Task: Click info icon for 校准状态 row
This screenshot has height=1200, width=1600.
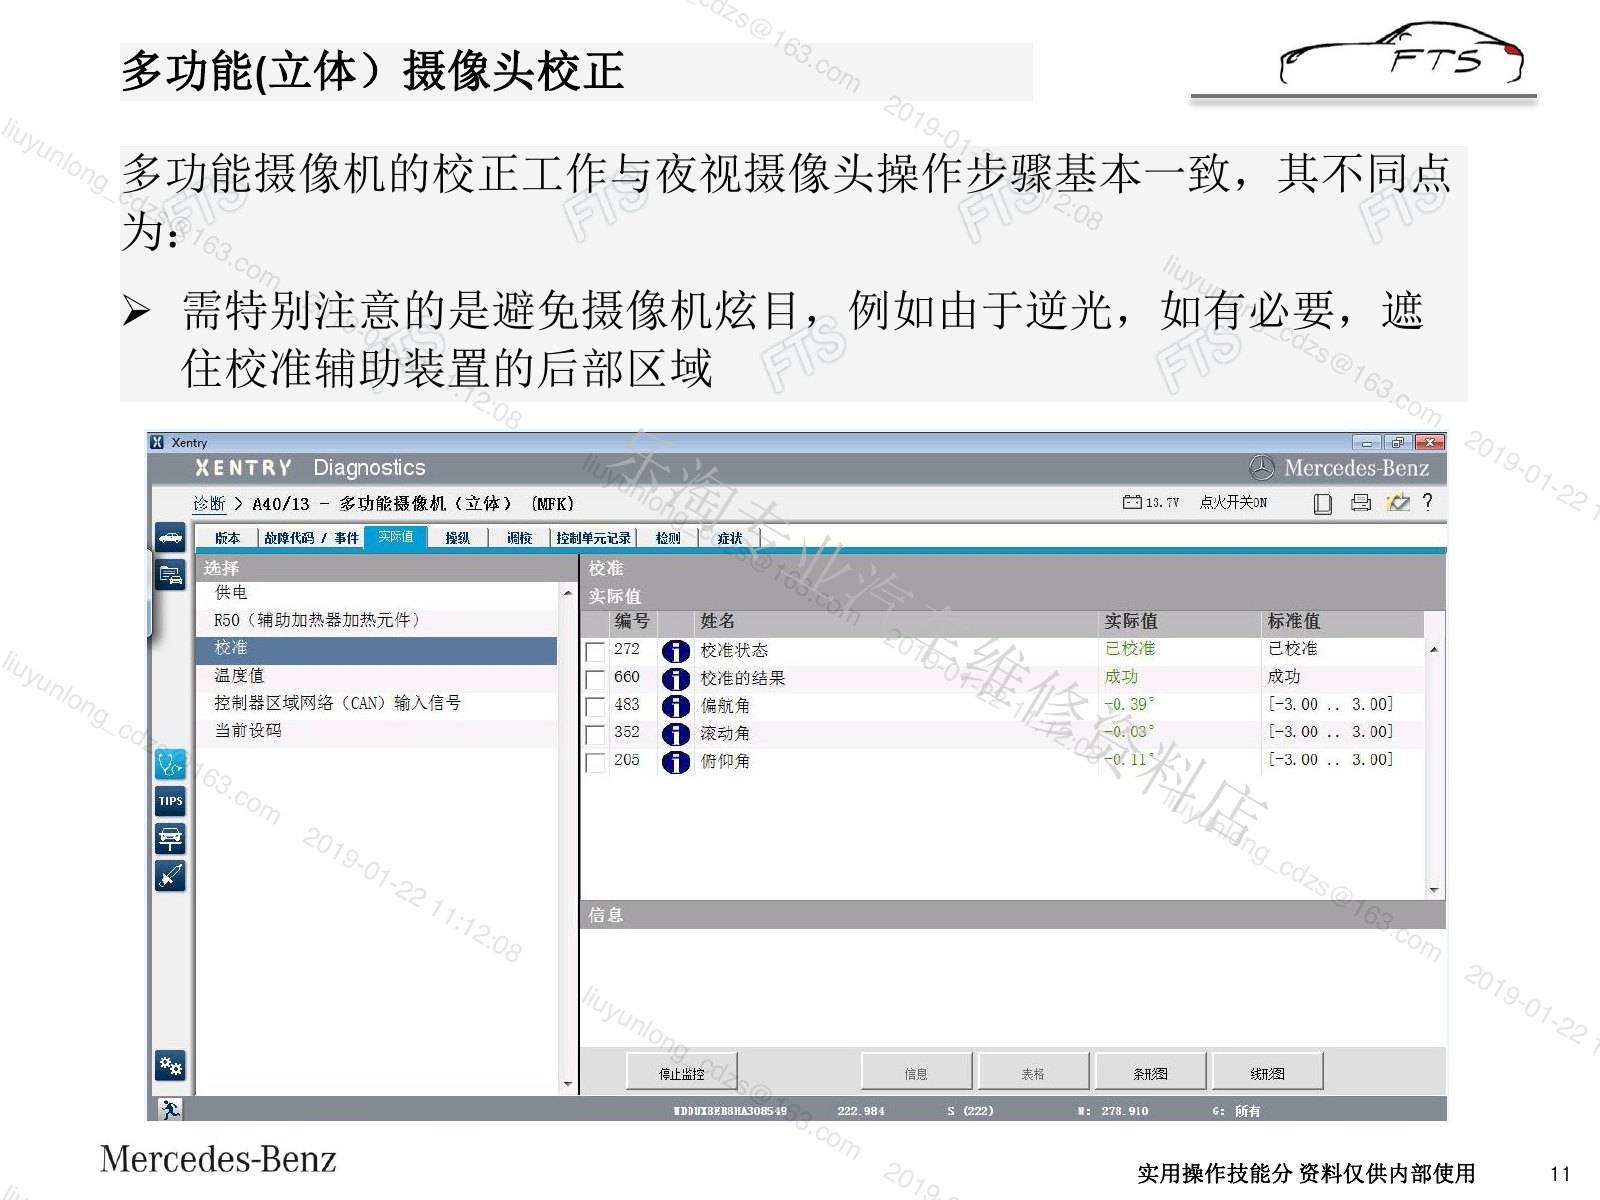Action: click(x=676, y=651)
